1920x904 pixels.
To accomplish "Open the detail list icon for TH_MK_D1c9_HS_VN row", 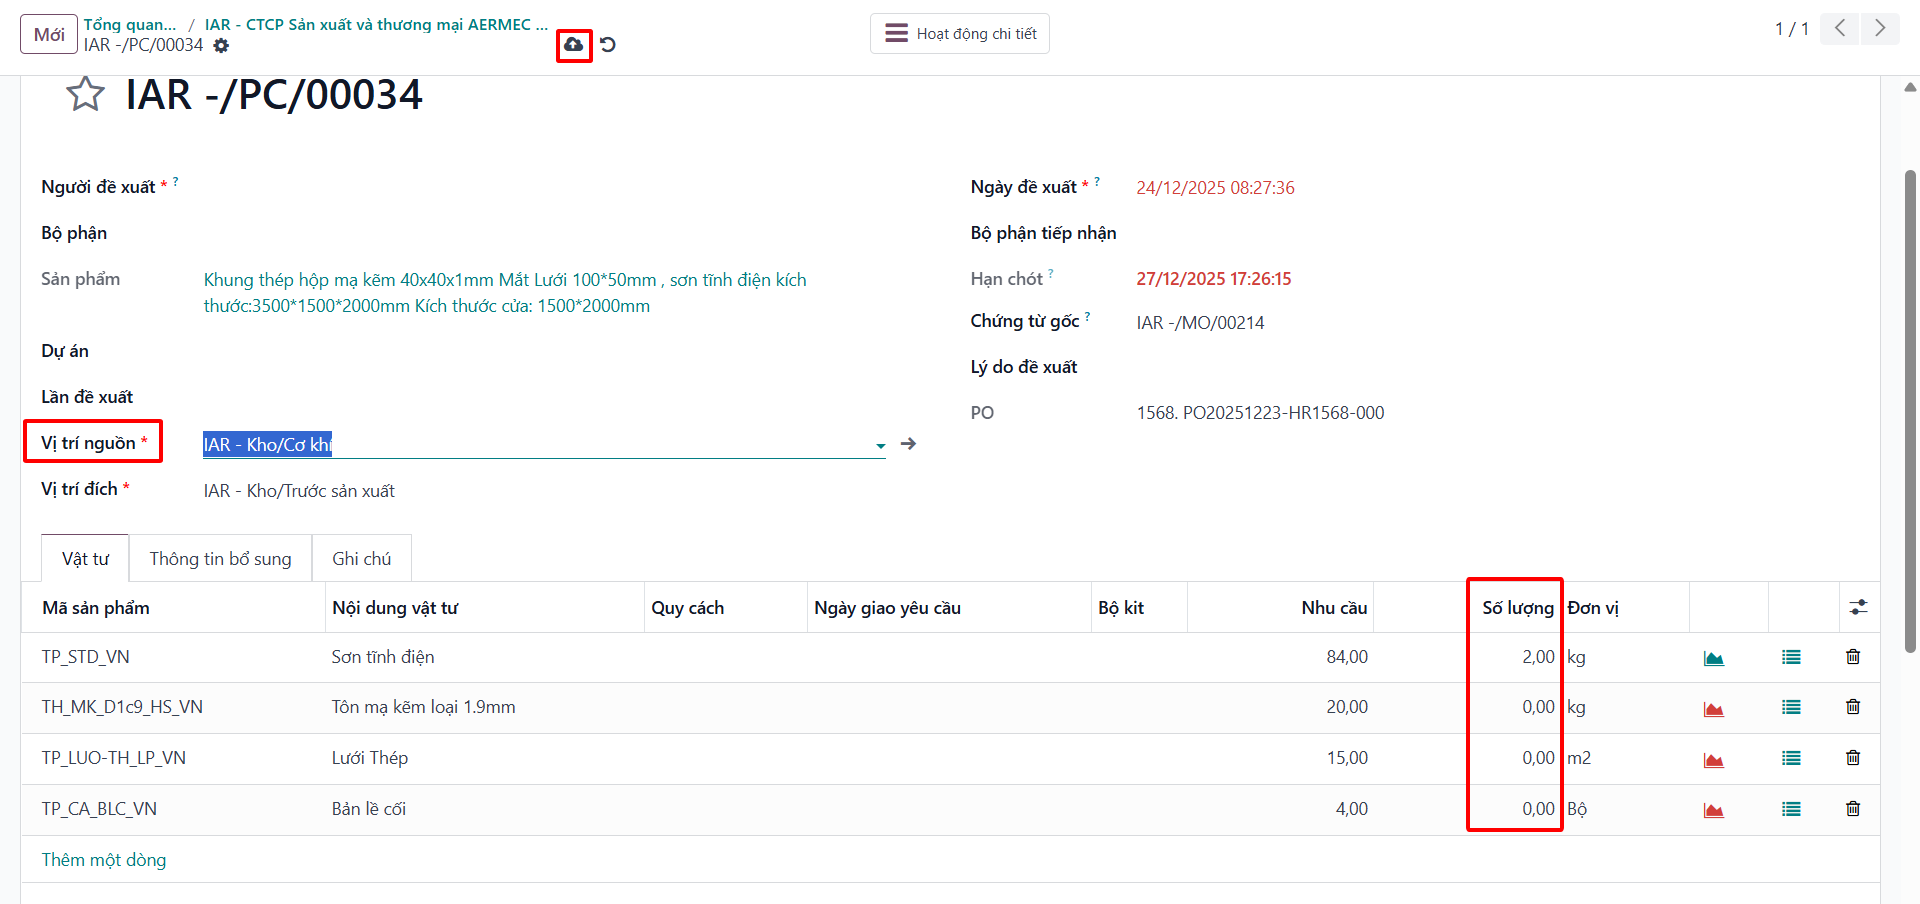I will [1791, 707].
